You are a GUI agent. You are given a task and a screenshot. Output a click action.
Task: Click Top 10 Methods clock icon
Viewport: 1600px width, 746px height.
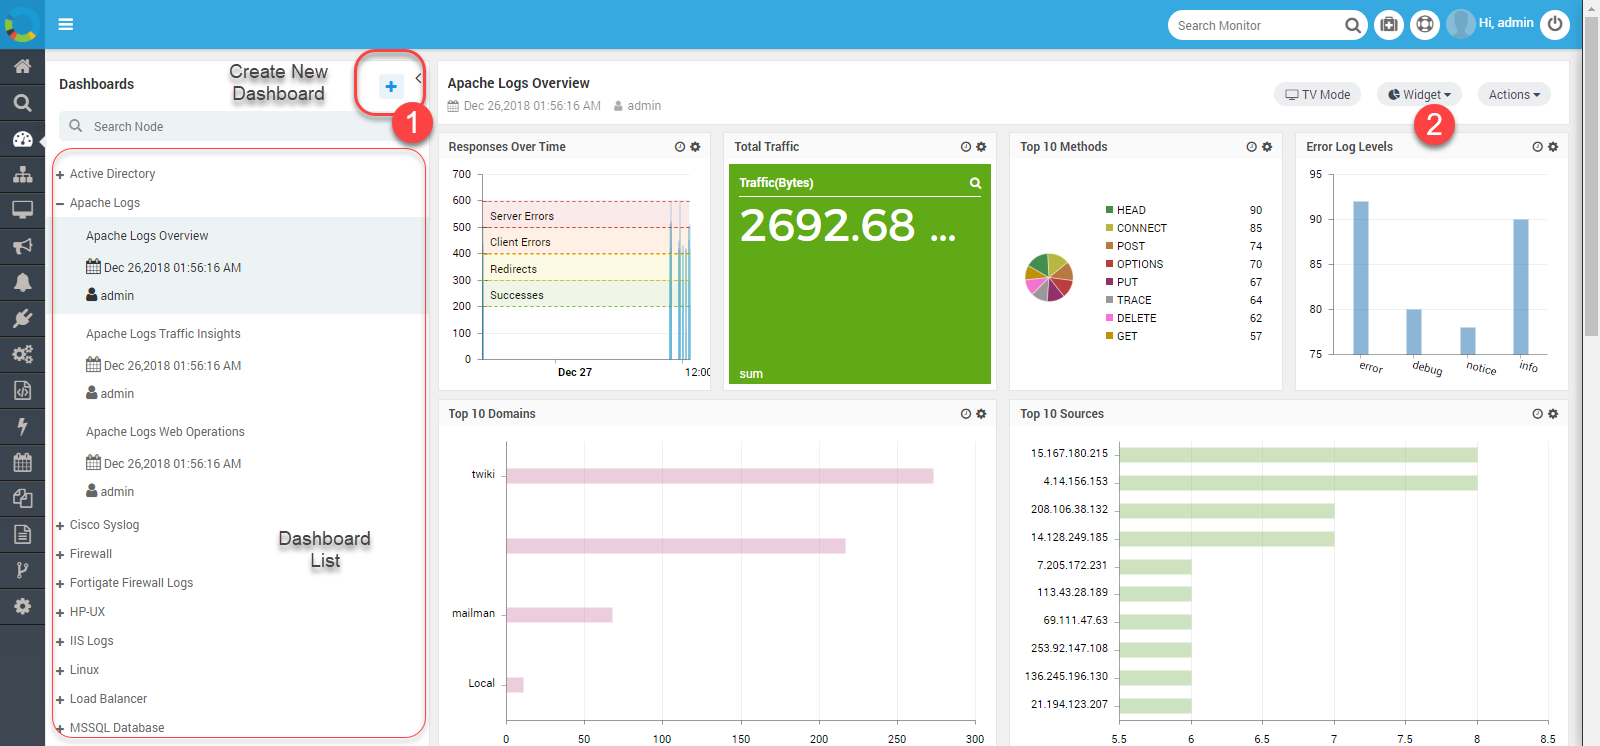(x=1252, y=147)
